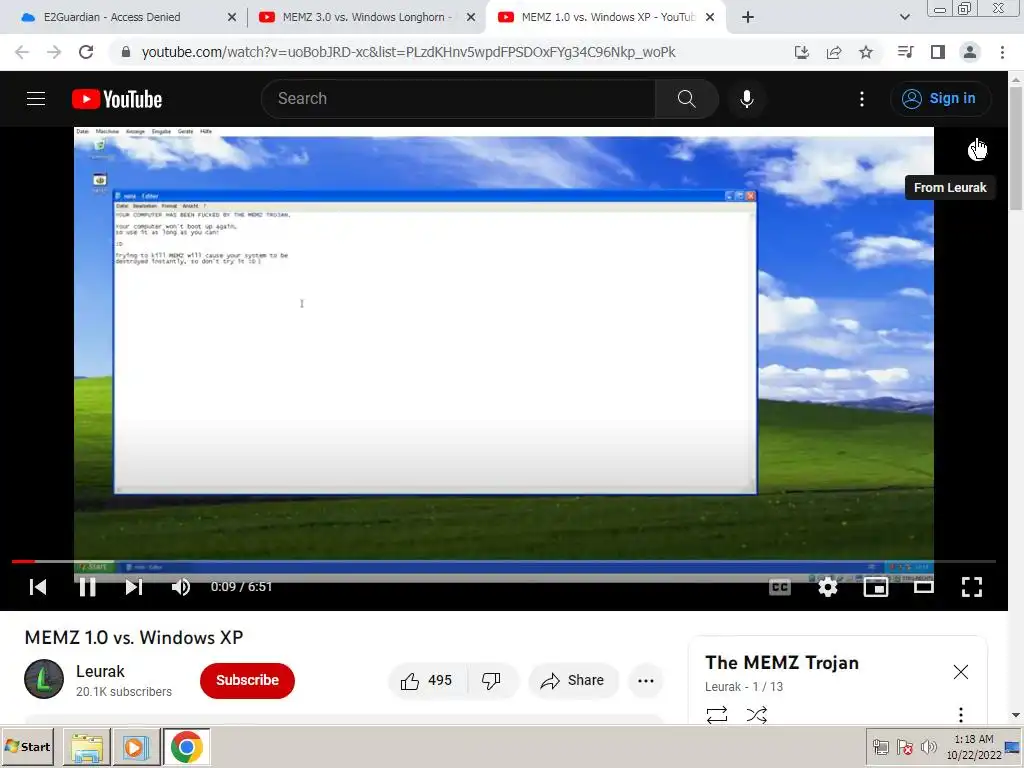Start voice search with microphone icon
Image resolution: width=1024 pixels, height=768 pixels.
(746, 99)
